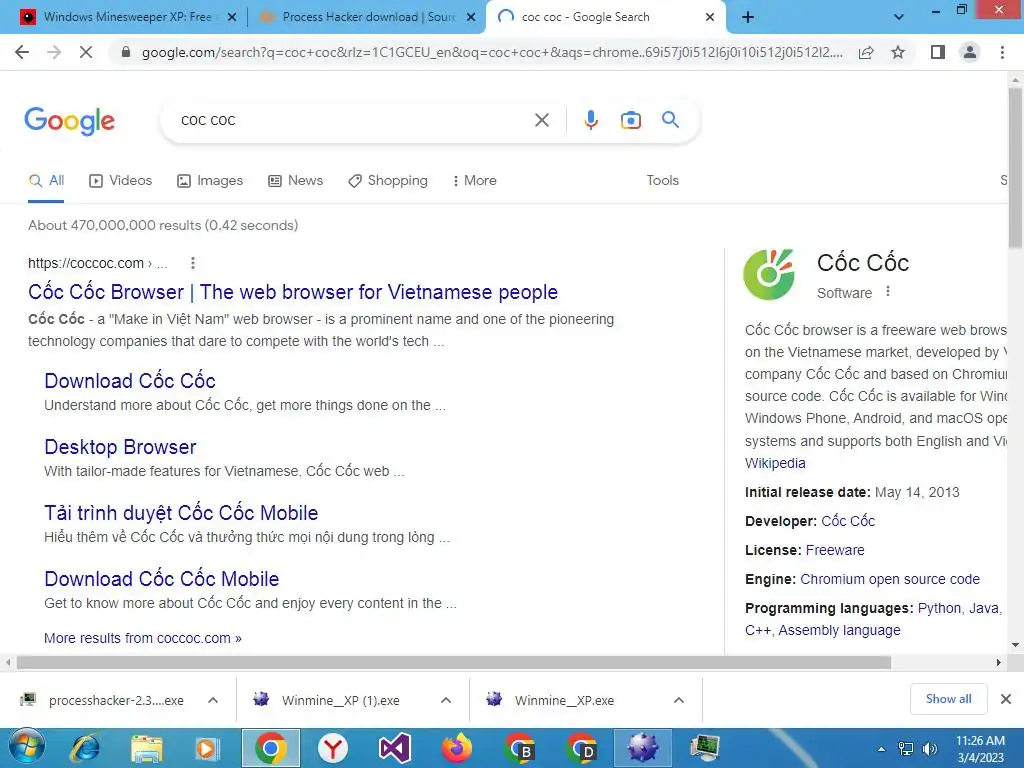Launch Firefox from the taskbar
This screenshot has width=1024, height=768.
(456, 748)
